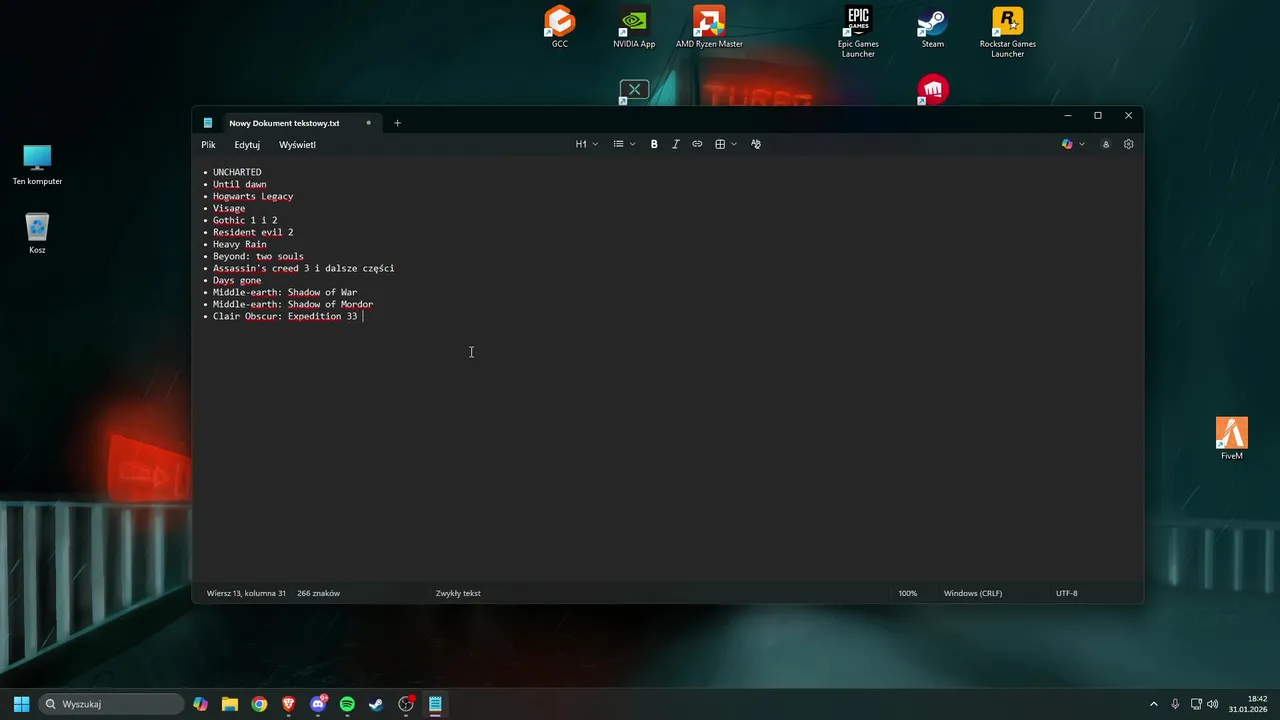Screen dimensions: 1280x720
Task: Open File Explorer from the taskbar
Action: pos(230,704)
